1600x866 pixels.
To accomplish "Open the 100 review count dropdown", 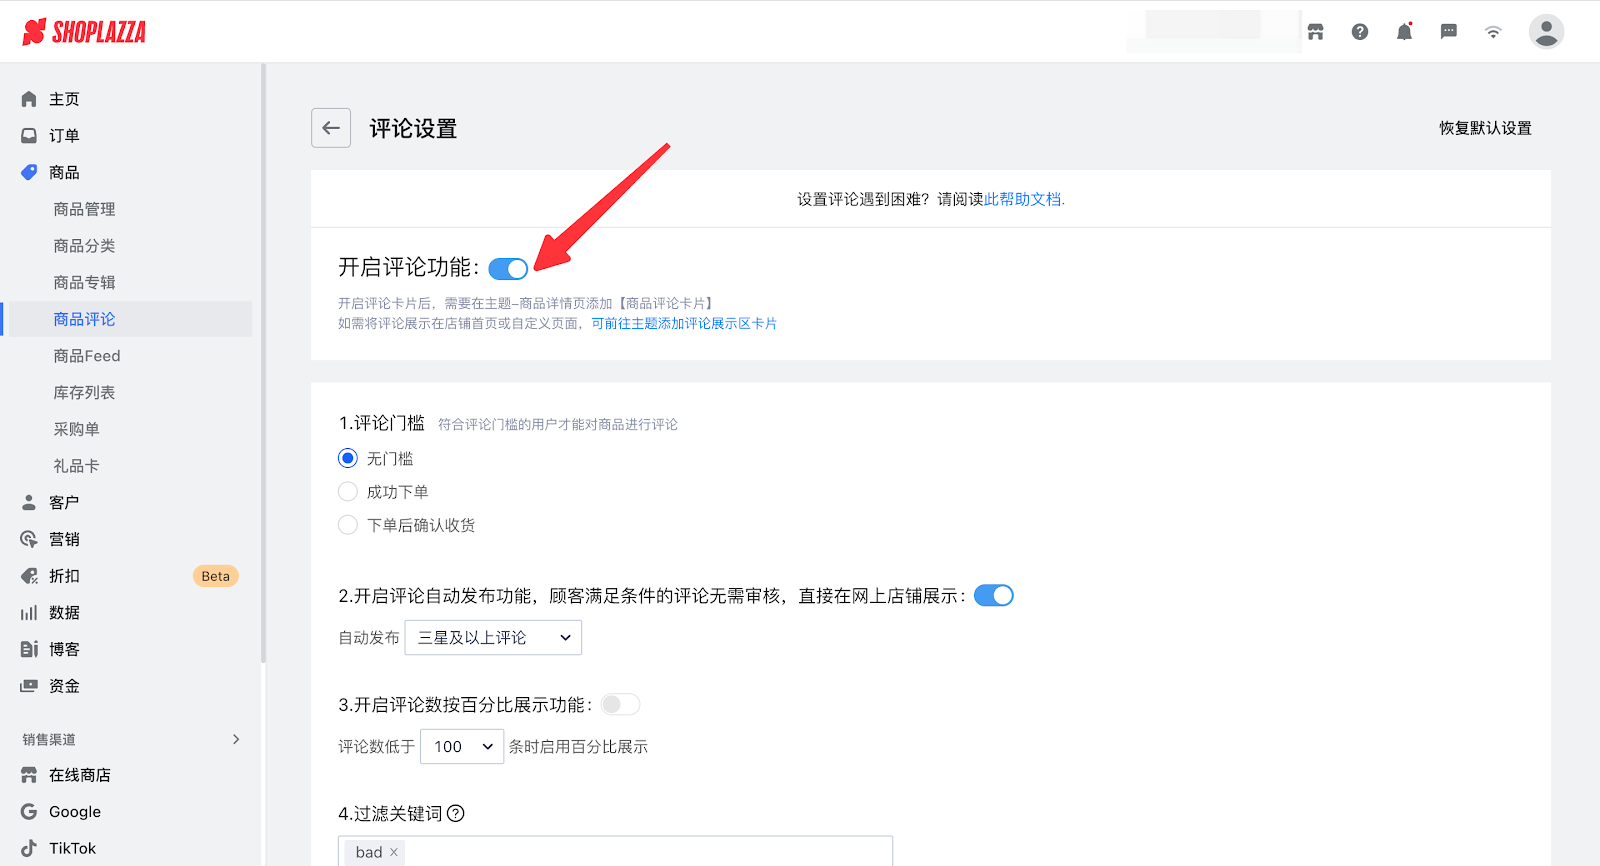I will pos(462,747).
